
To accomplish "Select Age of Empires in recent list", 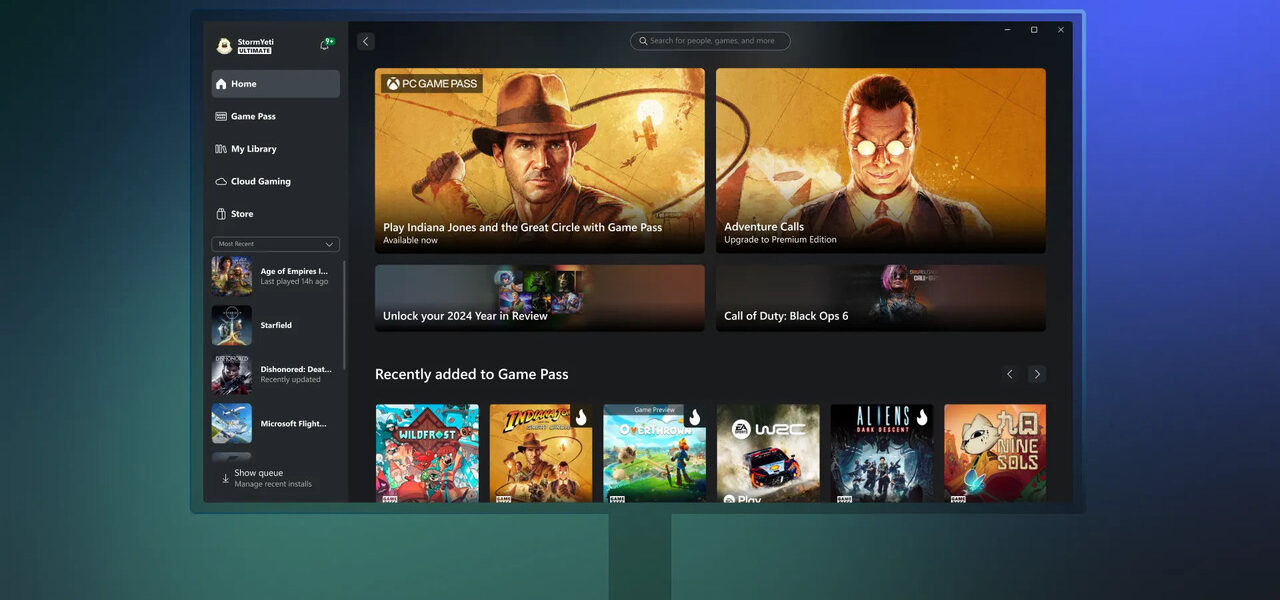I will (275, 276).
